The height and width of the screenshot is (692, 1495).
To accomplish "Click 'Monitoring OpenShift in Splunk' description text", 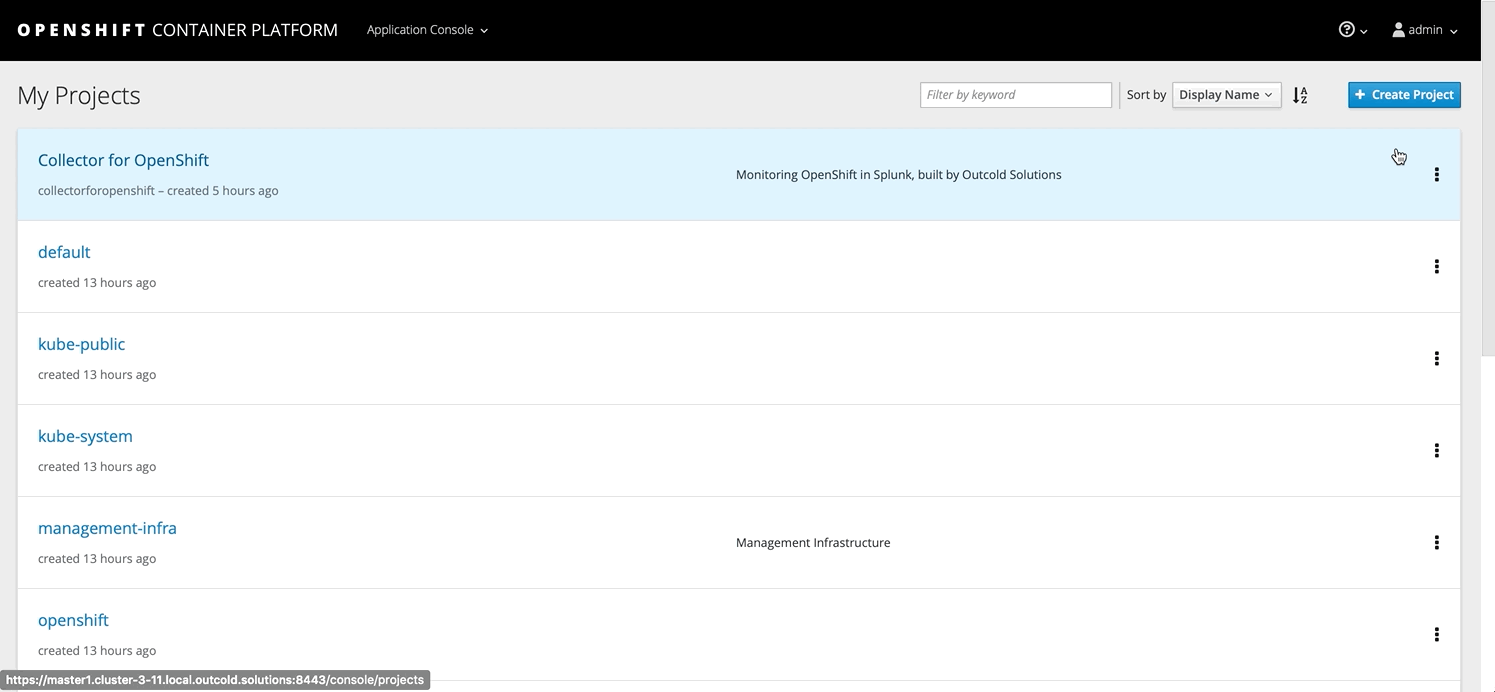I will point(898,175).
